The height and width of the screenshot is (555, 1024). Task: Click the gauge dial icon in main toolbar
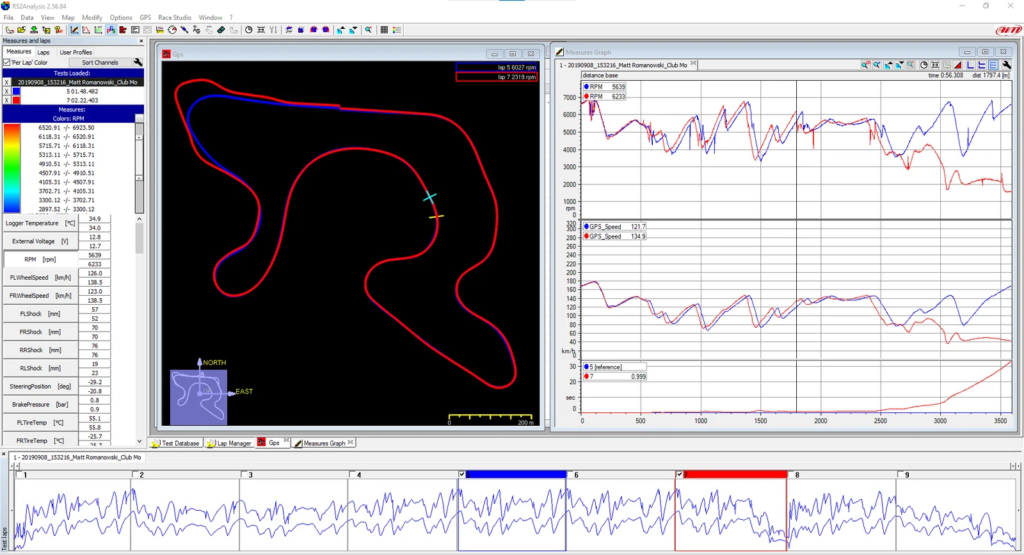(x=172, y=30)
